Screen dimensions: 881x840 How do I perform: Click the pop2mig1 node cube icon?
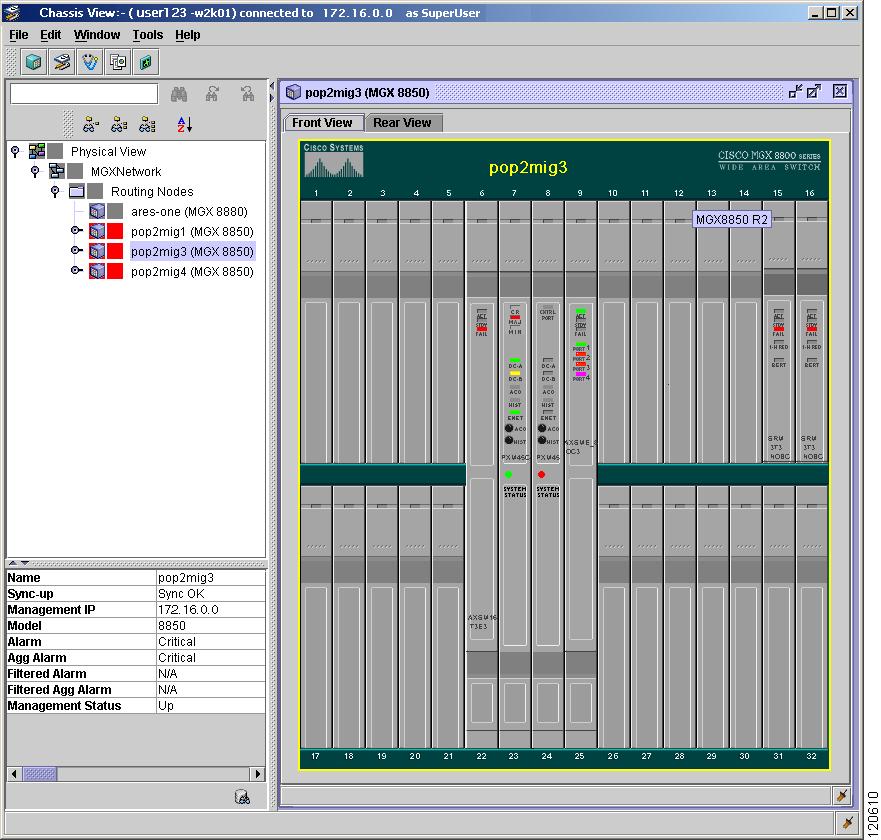(97, 231)
